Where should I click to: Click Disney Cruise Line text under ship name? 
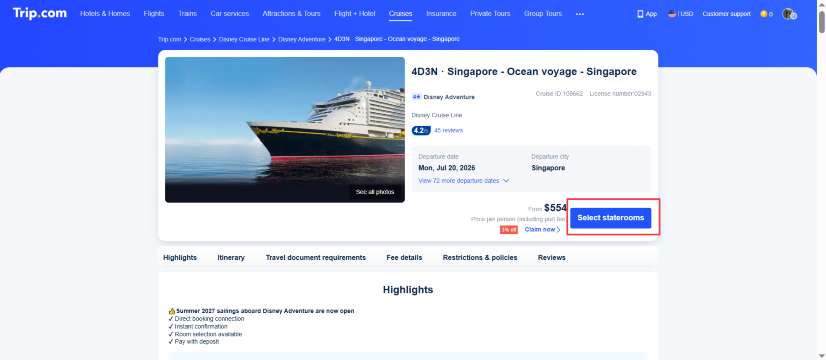point(437,115)
